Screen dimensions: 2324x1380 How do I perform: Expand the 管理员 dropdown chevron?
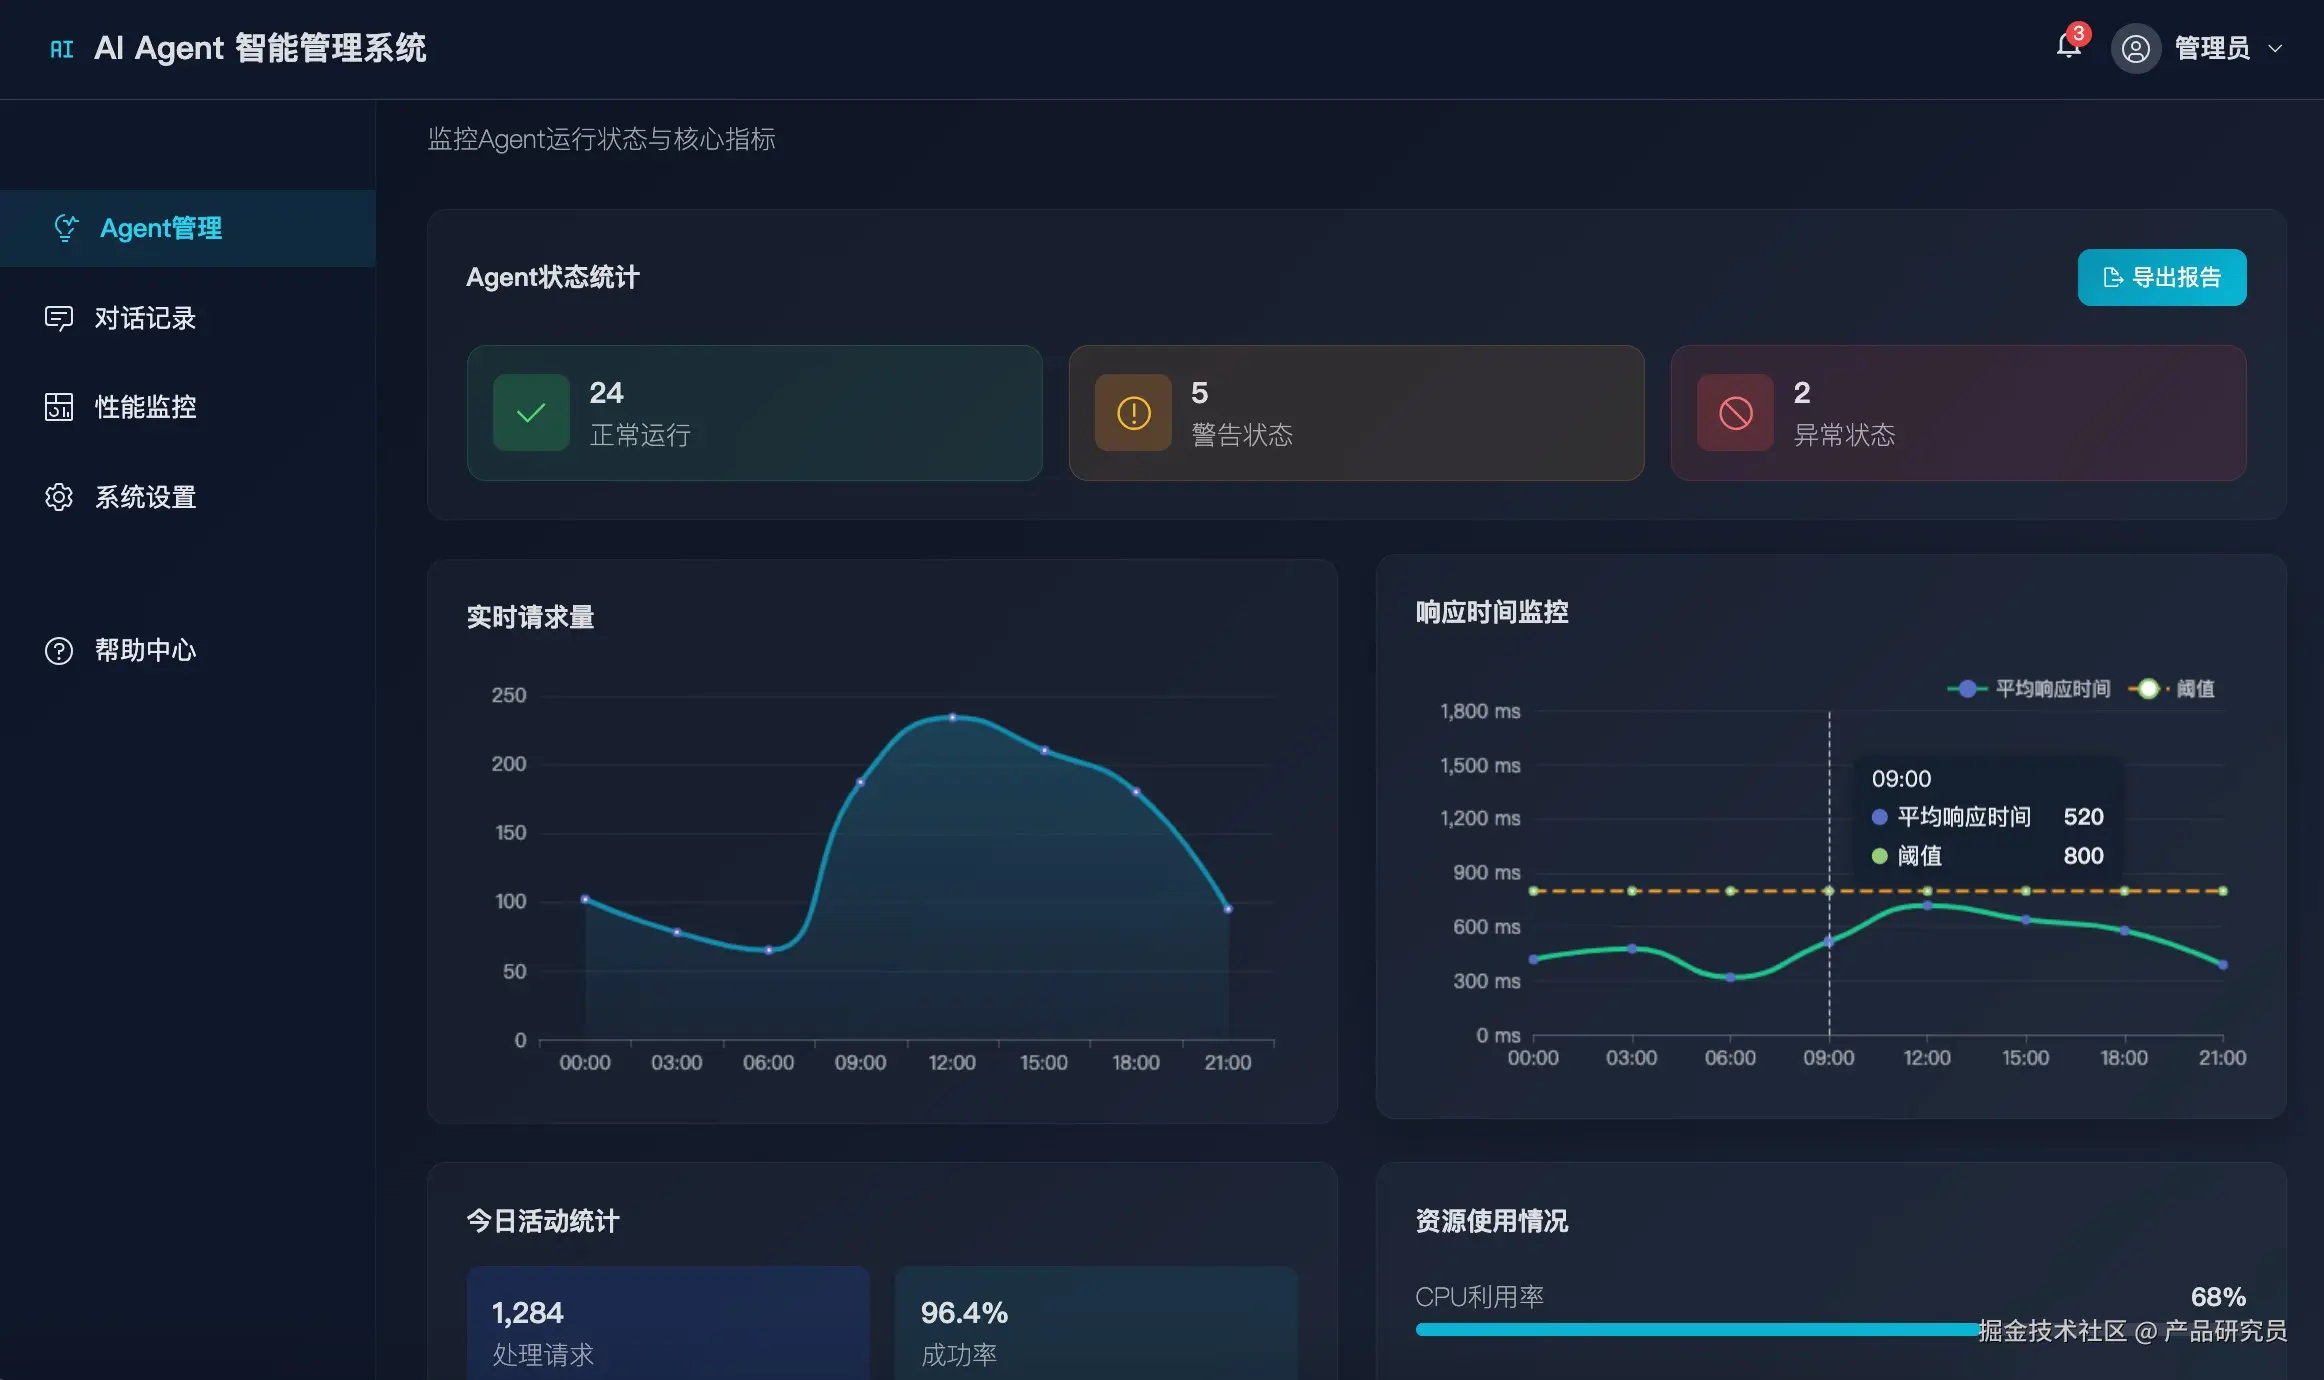point(2276,49)
